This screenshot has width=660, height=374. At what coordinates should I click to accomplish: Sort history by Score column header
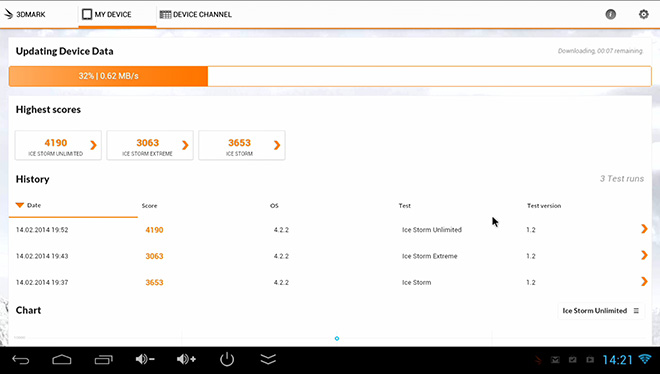(x=149, y=206)
